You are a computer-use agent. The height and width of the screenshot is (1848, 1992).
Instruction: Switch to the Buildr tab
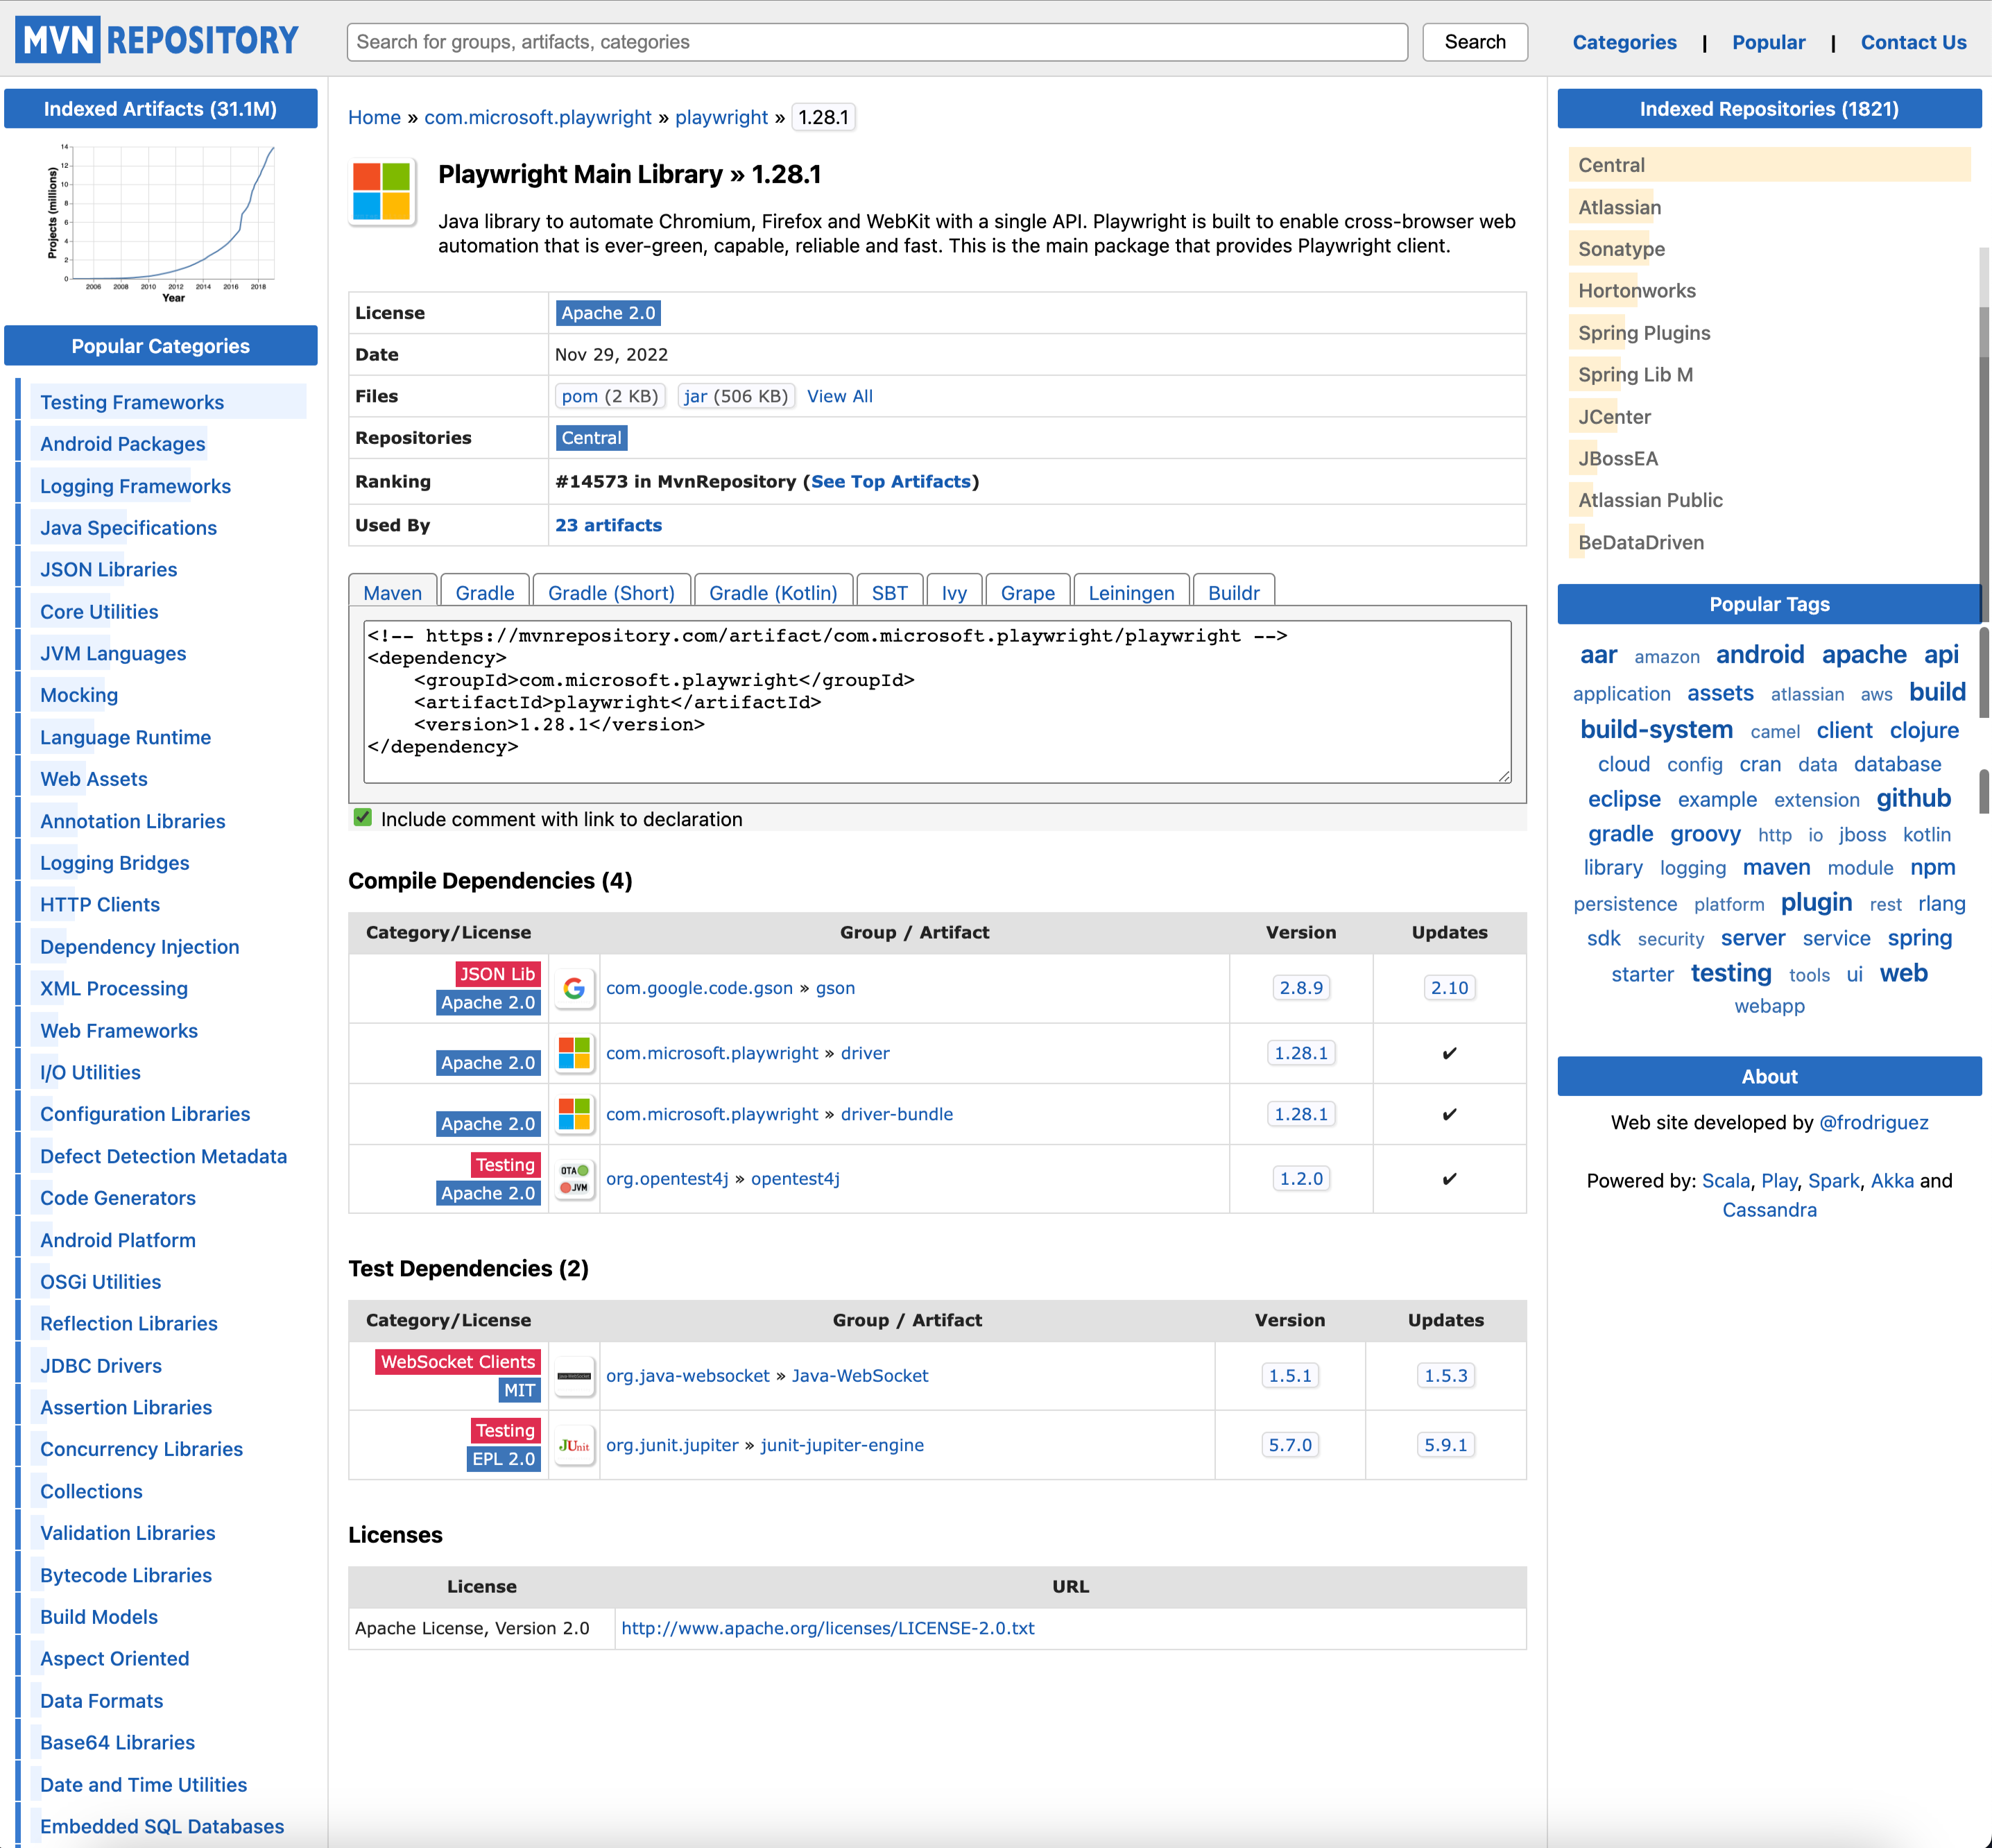pyautogui.click(x=1234, y=592)
